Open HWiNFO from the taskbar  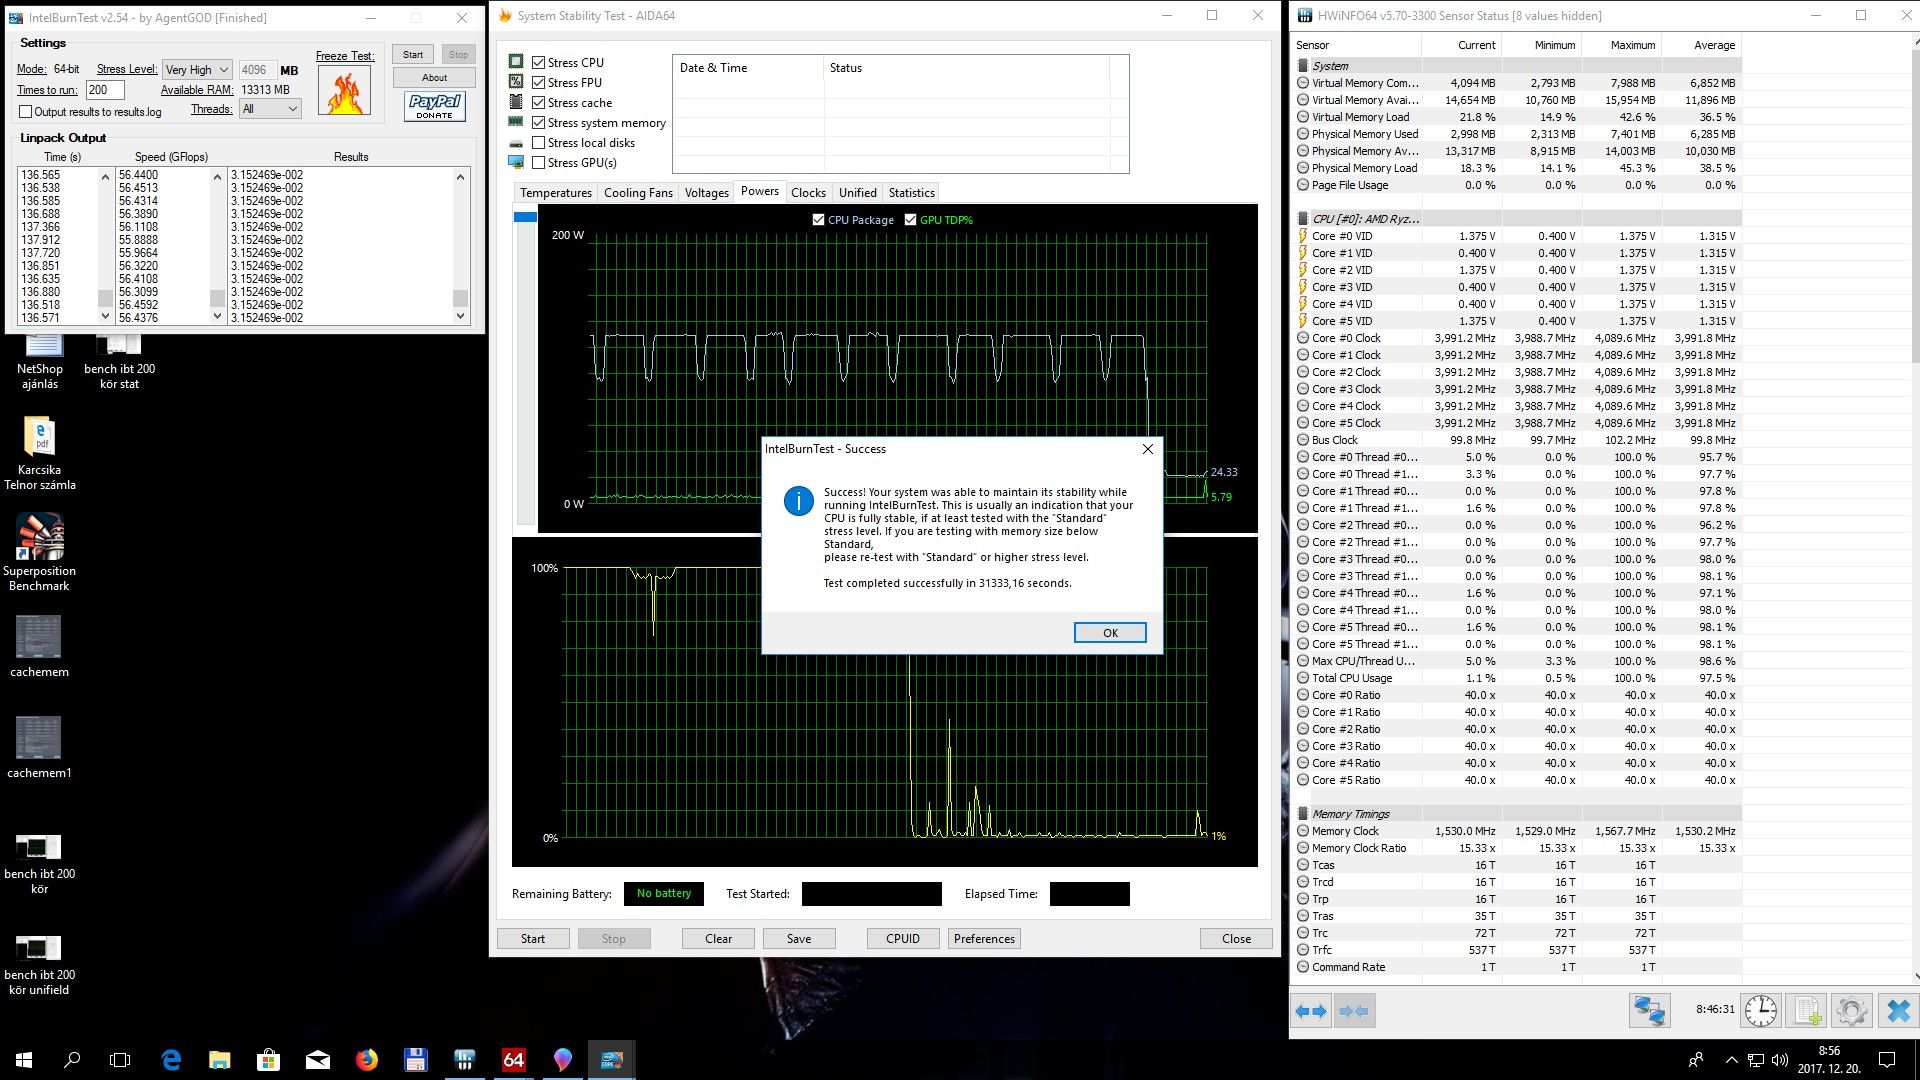[464, 1060]
